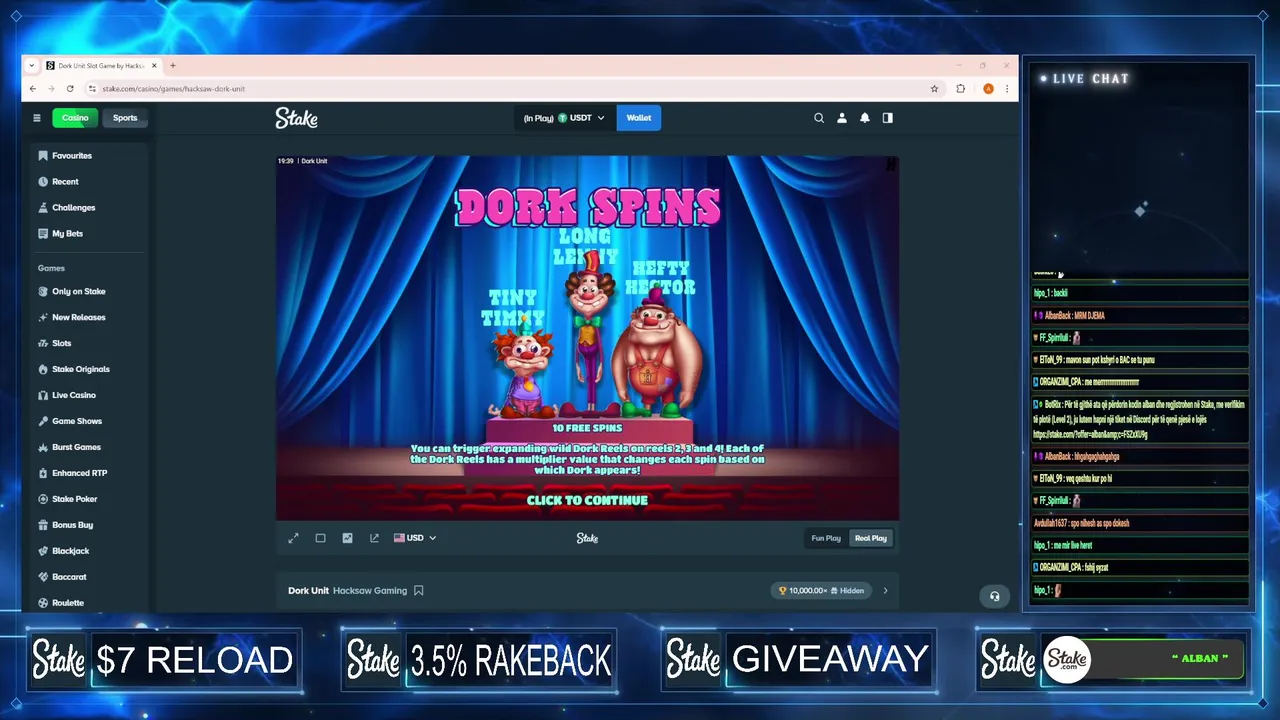Screen dimensions: 1280x720
Task: Click Hacksaw Gaming provider link
Action: click(x=370, y=591)
